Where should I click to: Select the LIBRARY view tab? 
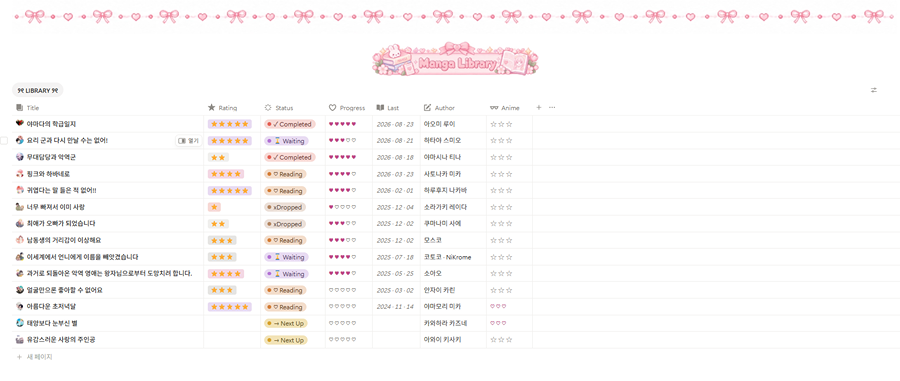coord(37,90)
